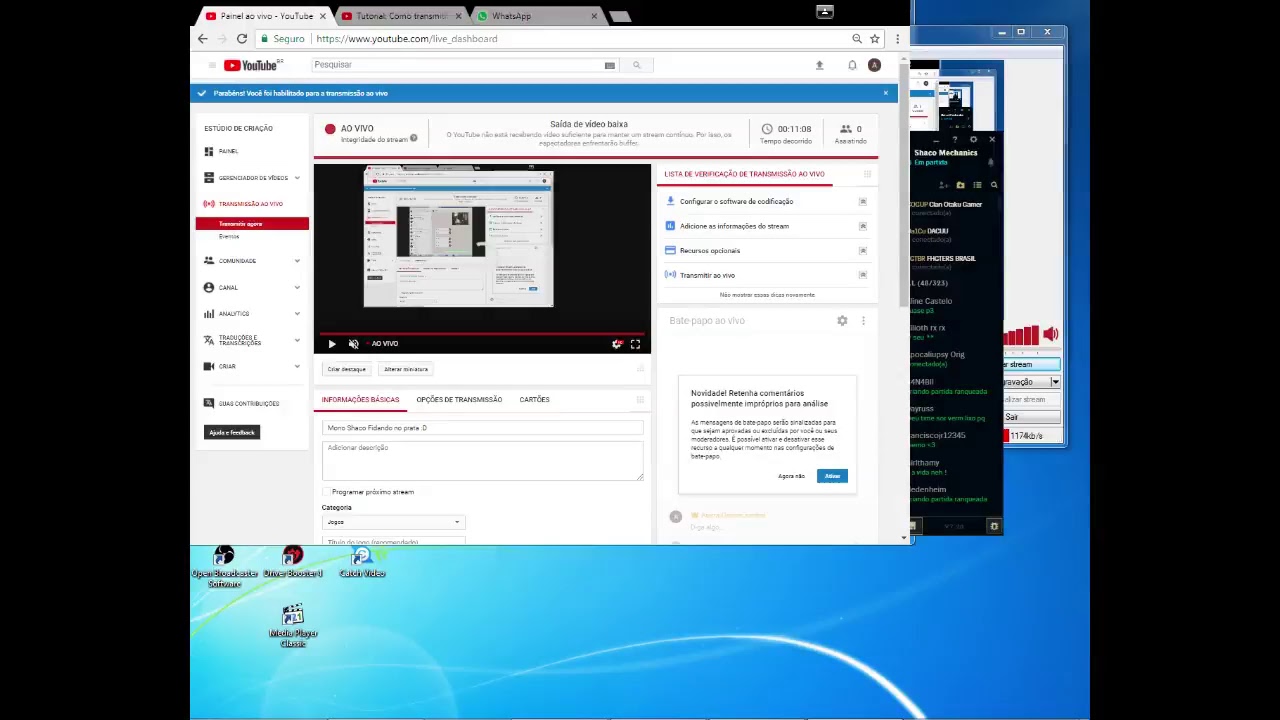The width and height of the screenshot is (1280, 720).
Task: Click the stream title input field
Action: click(483, 428)
